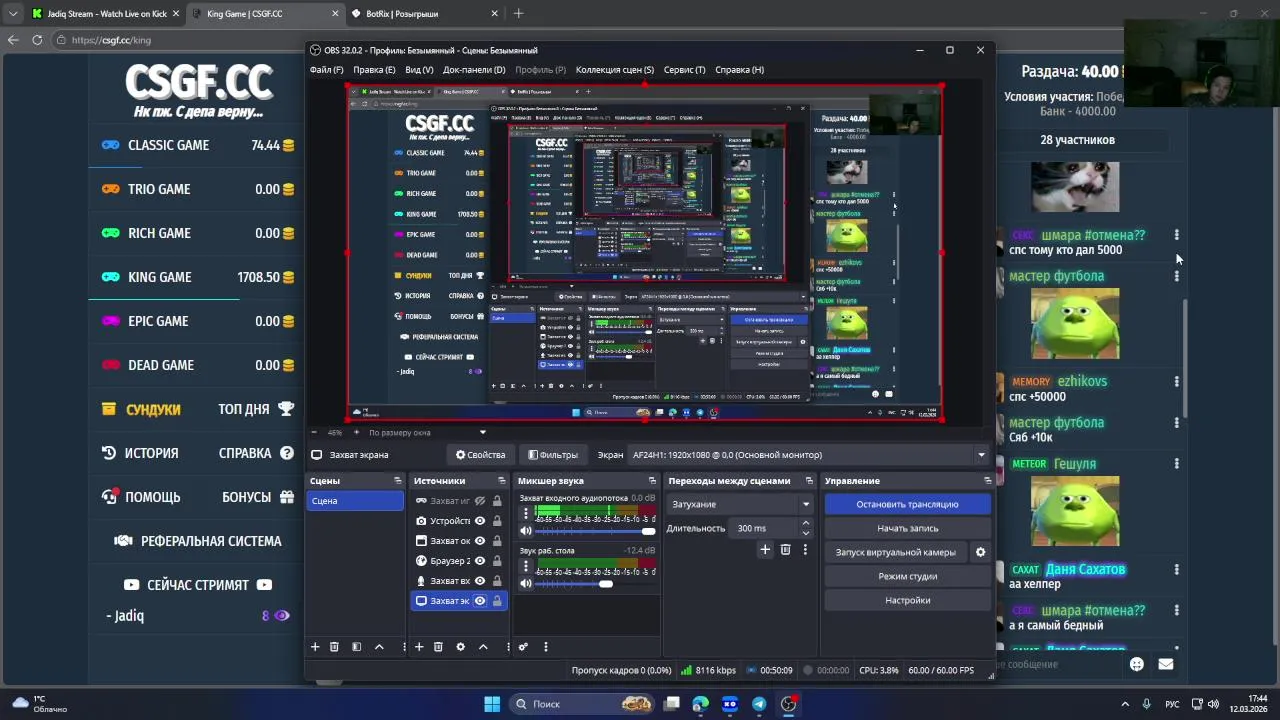Move the source up in the Источники toolbar
The height and width of the screenshot is (720, 1280).
483,647
